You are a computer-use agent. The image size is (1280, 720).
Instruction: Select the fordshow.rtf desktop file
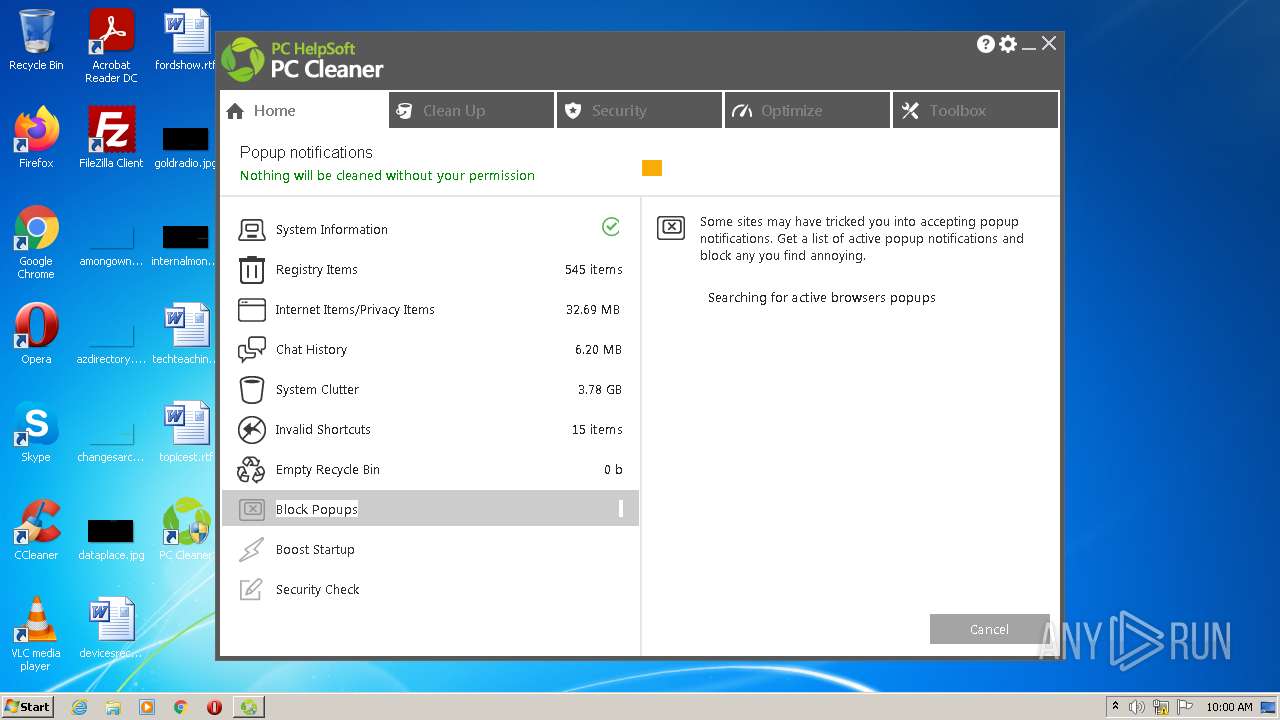(x=186, y=40)
